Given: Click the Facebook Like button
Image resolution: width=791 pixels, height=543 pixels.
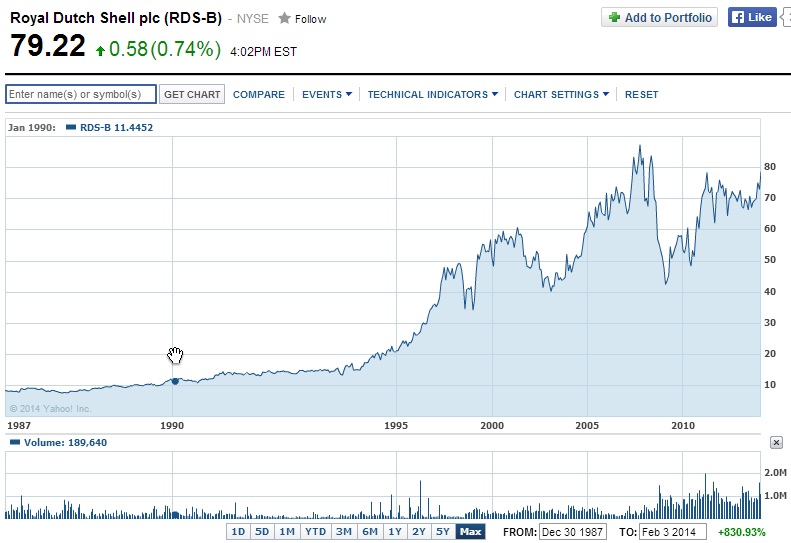Looking at the screenshot, I should (x=752, y=17).
